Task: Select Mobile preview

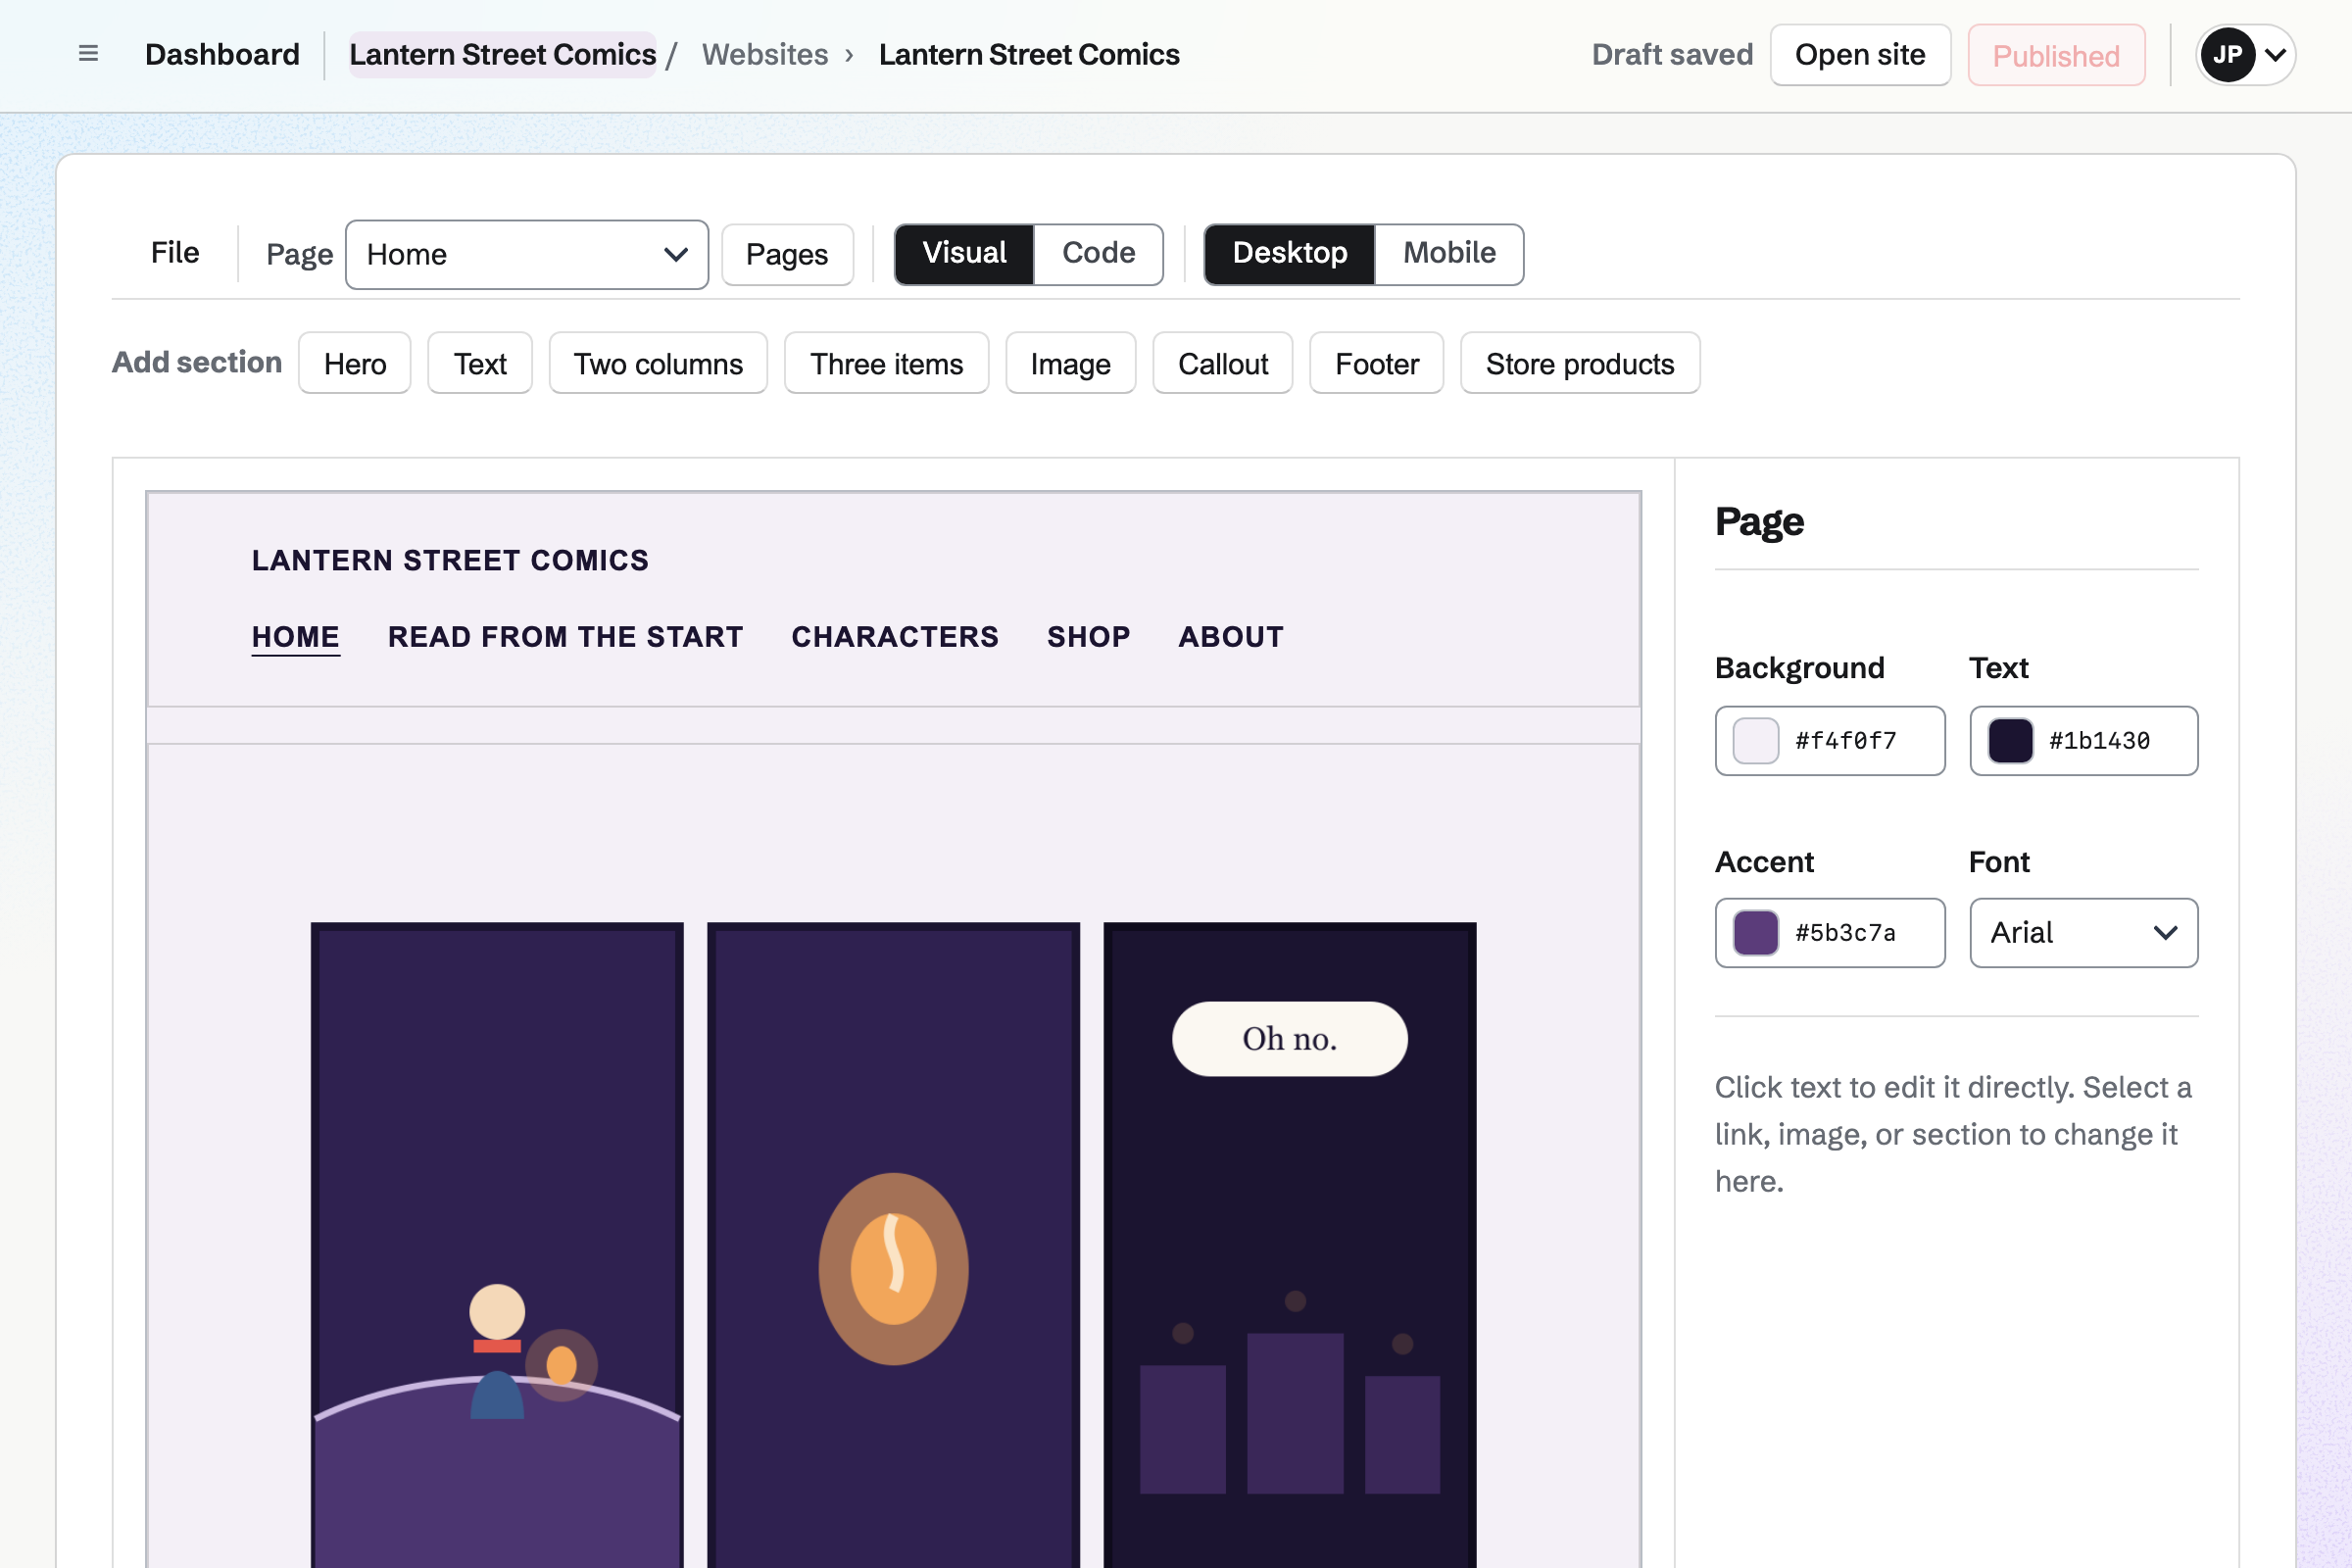Action: pos(1449,254)
